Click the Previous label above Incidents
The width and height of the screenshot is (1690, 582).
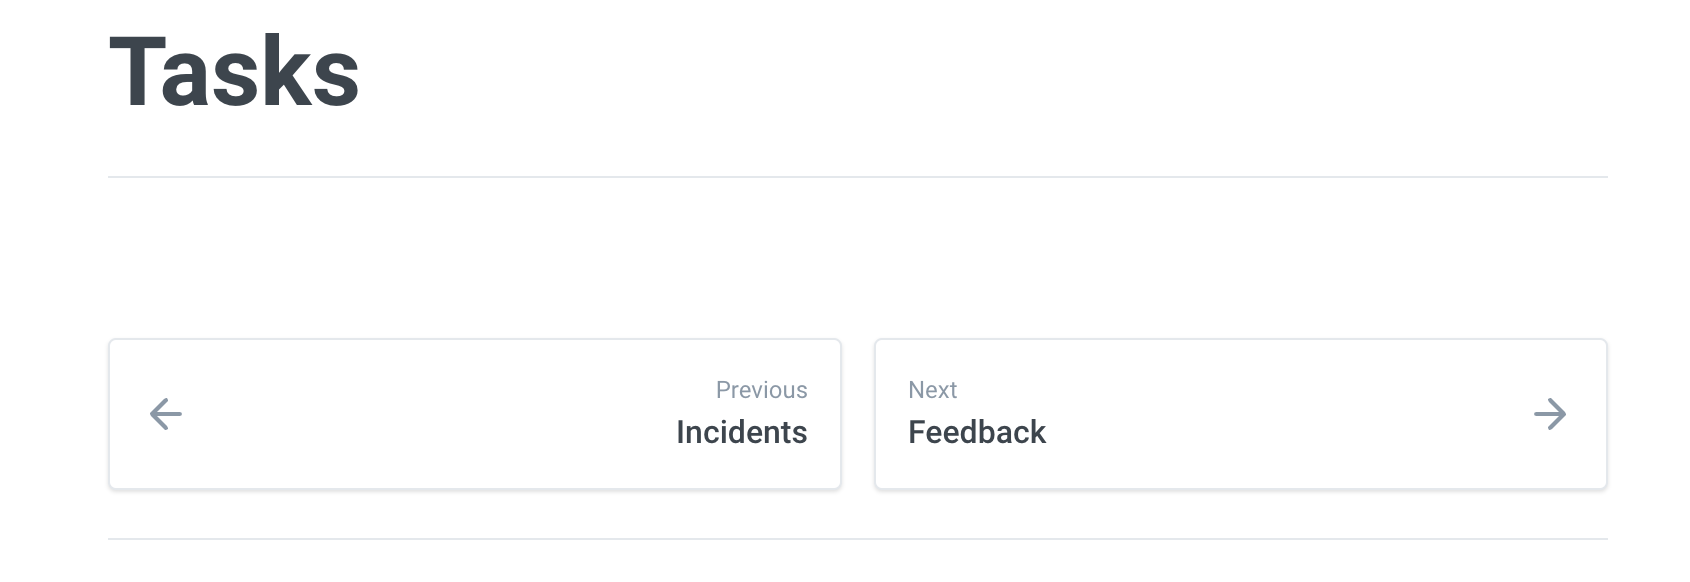point(763,390)
